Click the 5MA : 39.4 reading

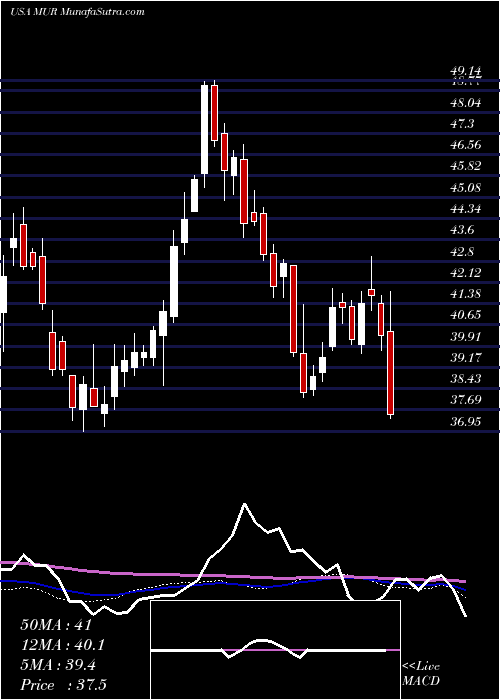click(58, 665)
